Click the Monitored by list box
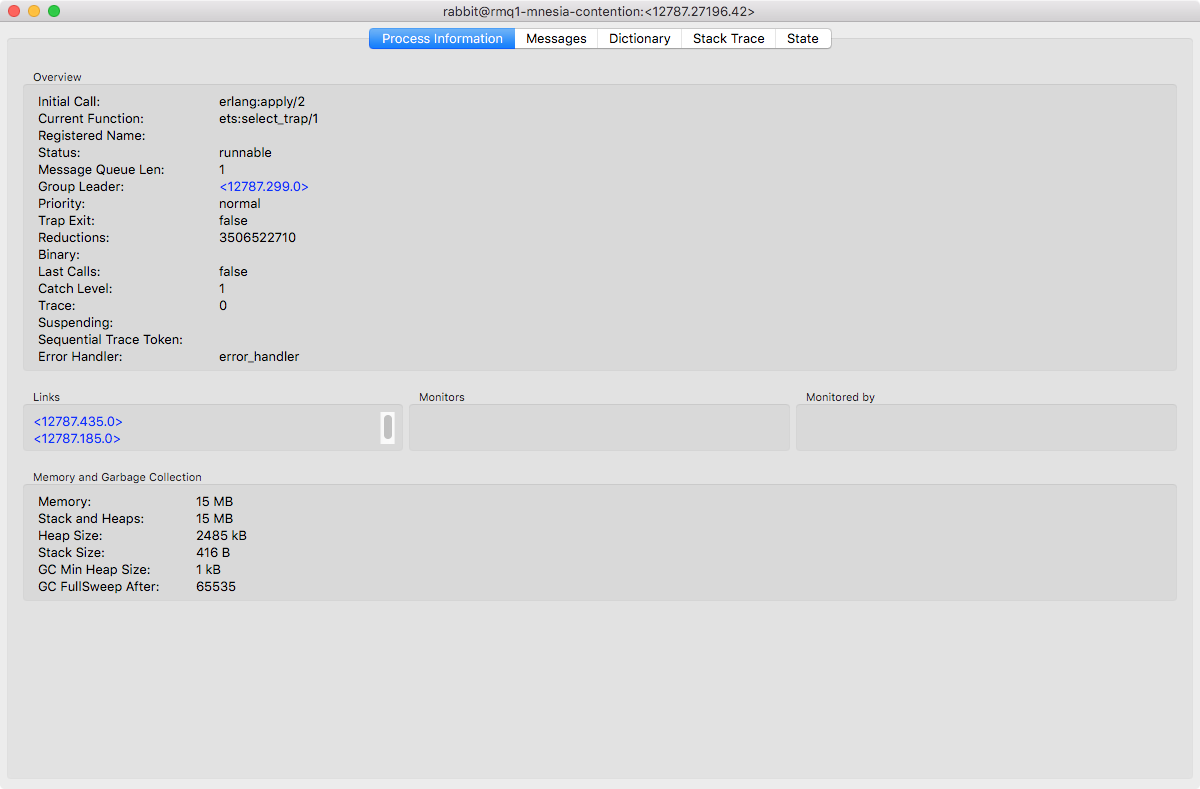The height and width of the screenshot is (789, 1200). point(986,428)
